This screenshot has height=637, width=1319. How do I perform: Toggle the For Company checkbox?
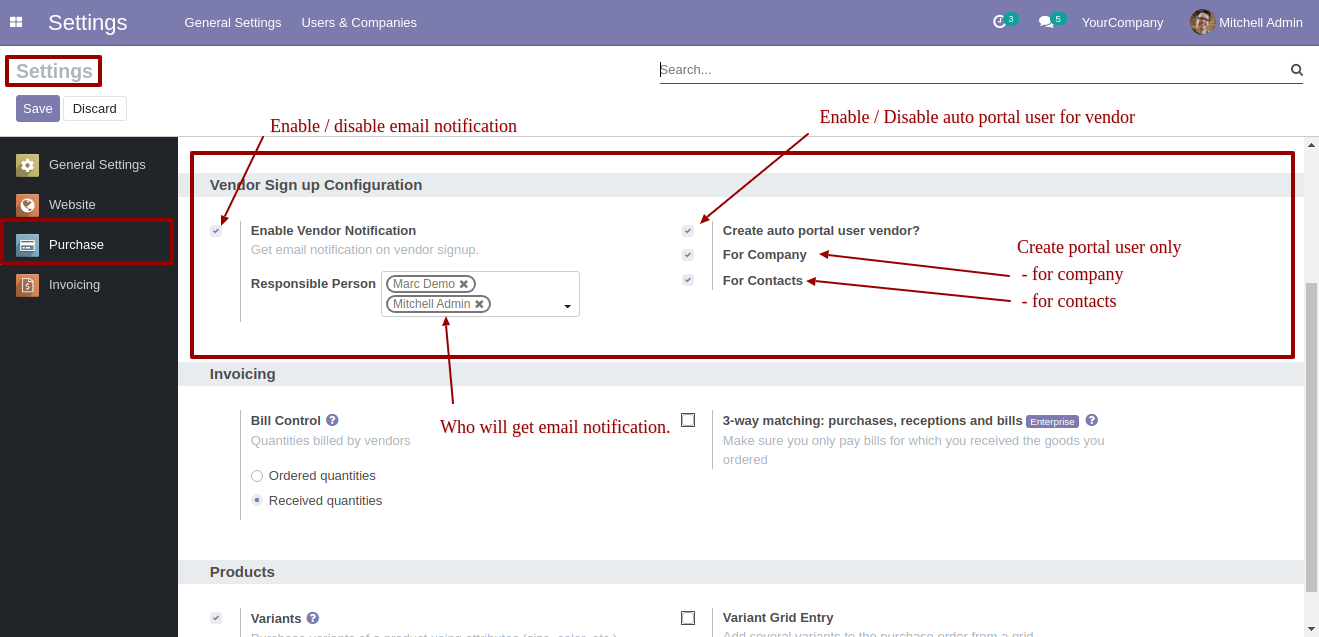688,255
